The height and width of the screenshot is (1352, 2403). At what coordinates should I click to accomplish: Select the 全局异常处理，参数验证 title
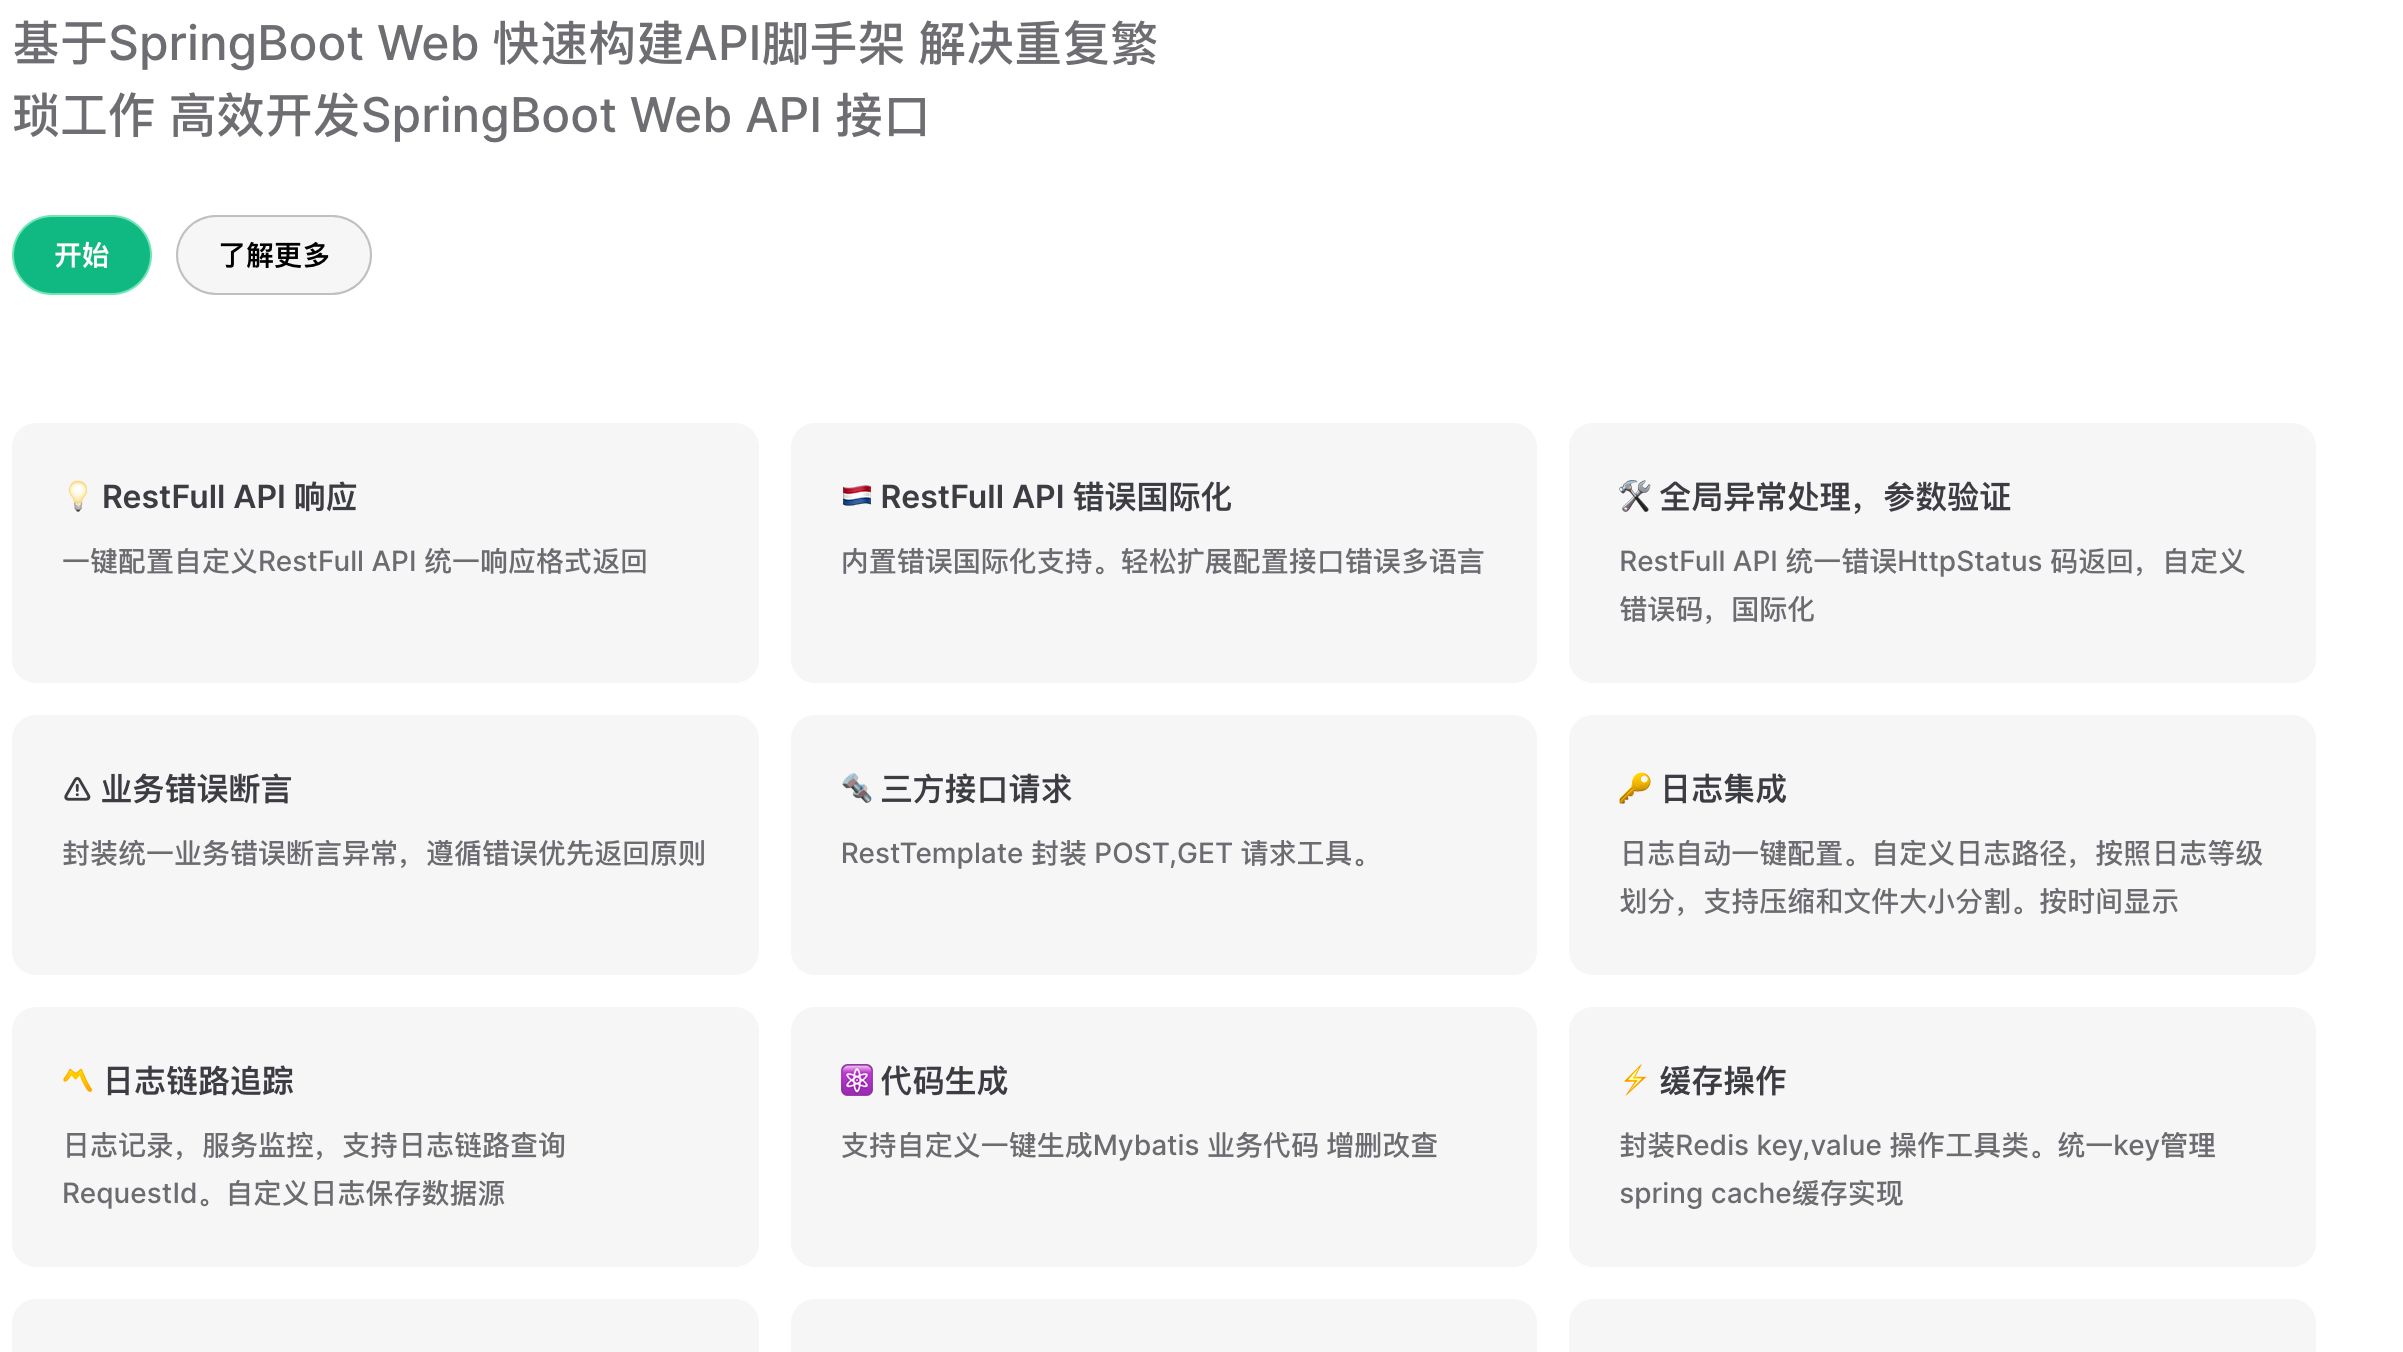[1835, 497]
